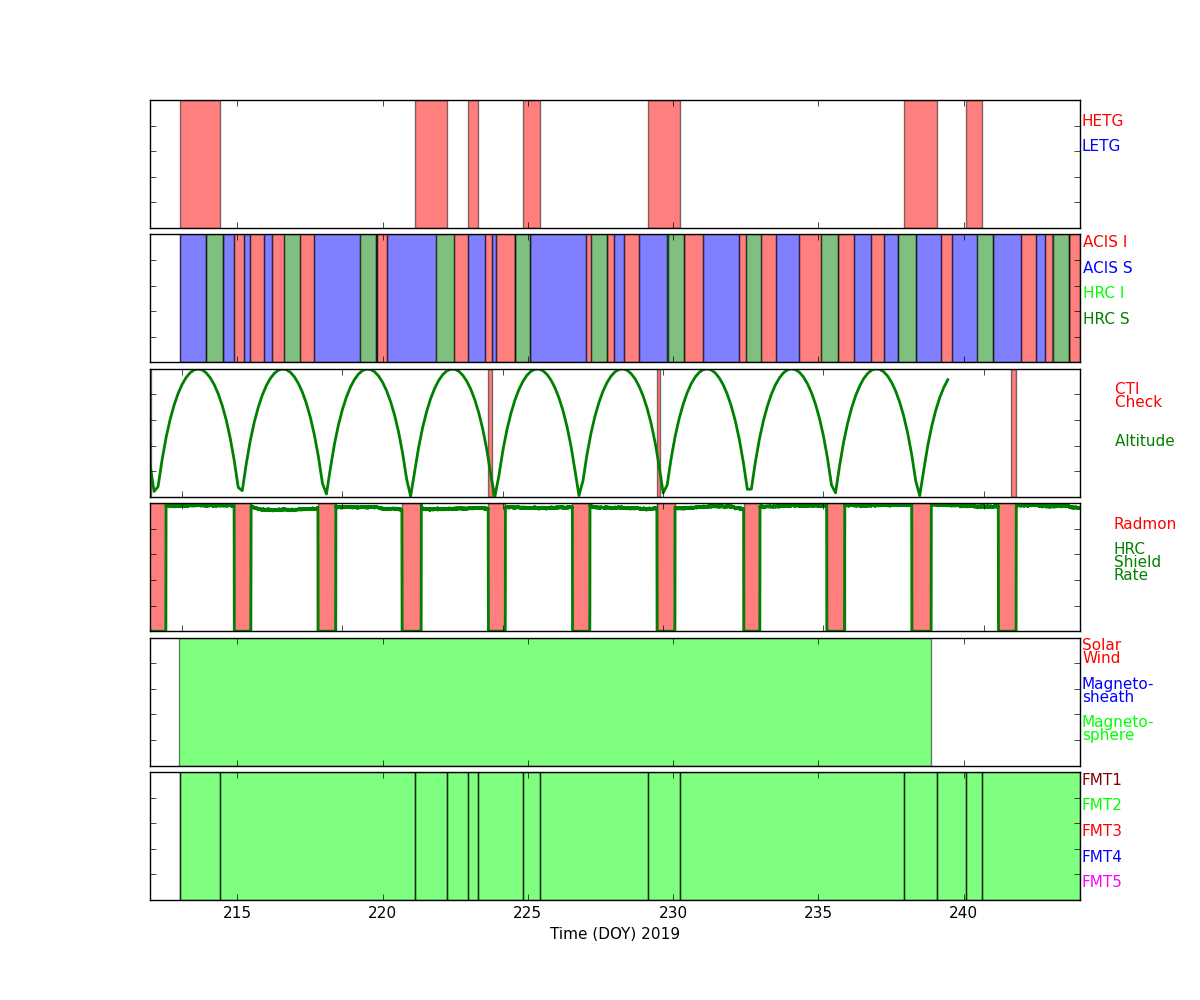Click the large green Magnetosphere region
The width and height of the screenshot is (1200, 1000).
[555, 702]
